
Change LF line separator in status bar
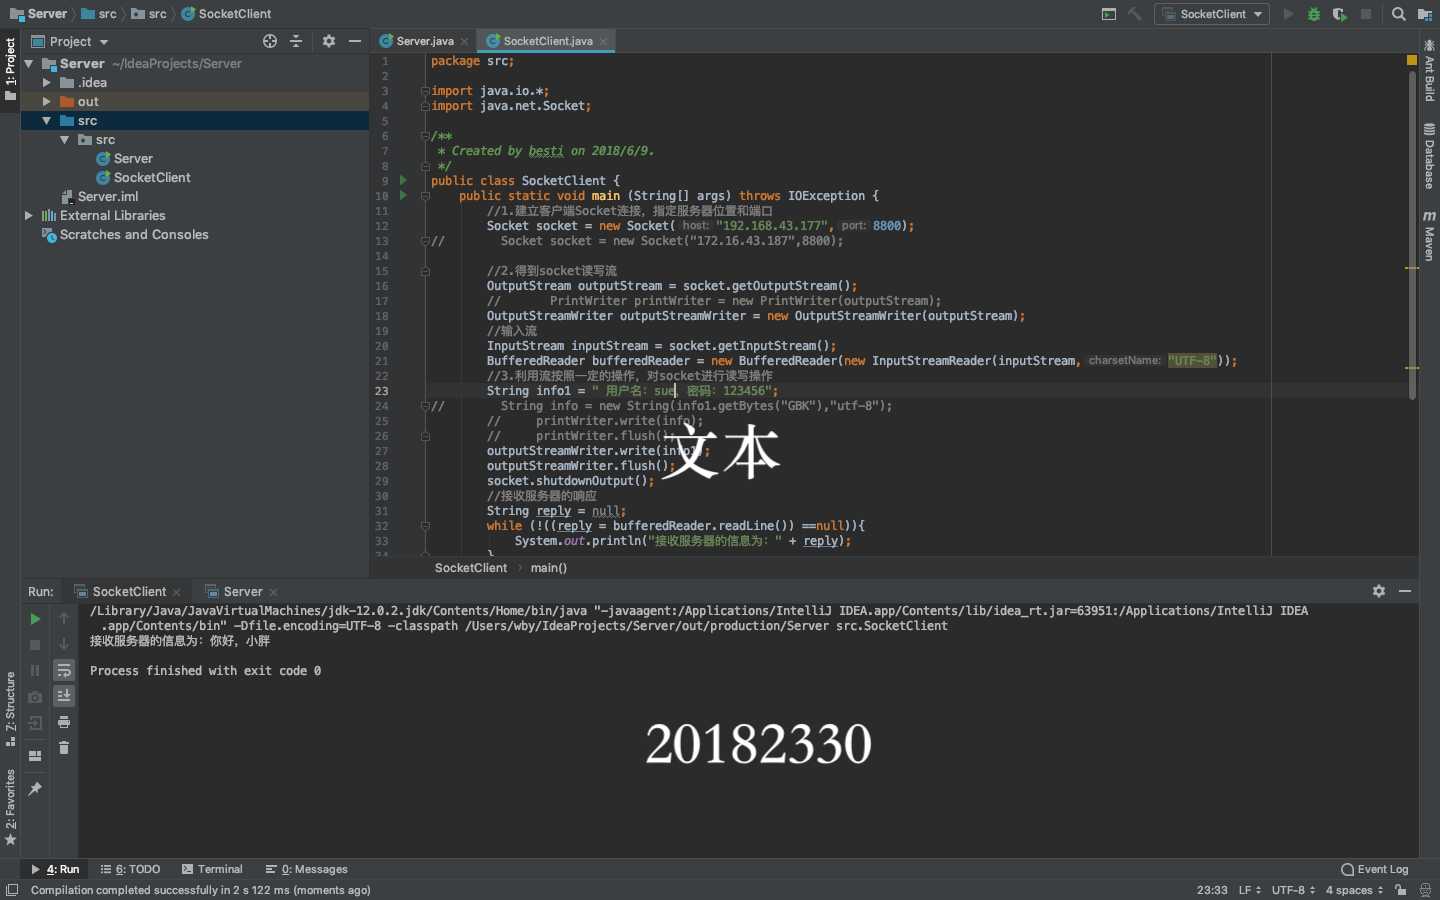pyautogui.click(x=1250, y=890)
